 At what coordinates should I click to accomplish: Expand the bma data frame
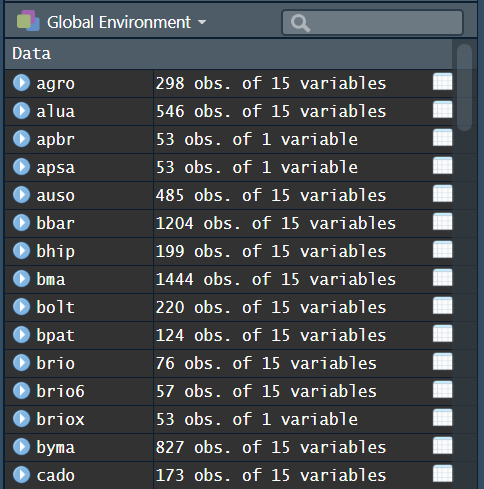(x=22, y=279)
